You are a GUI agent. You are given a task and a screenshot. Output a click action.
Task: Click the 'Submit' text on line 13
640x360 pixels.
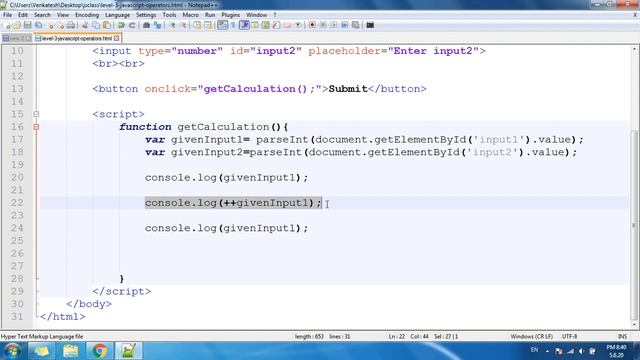pyautogui.click(x=348, y=89)
